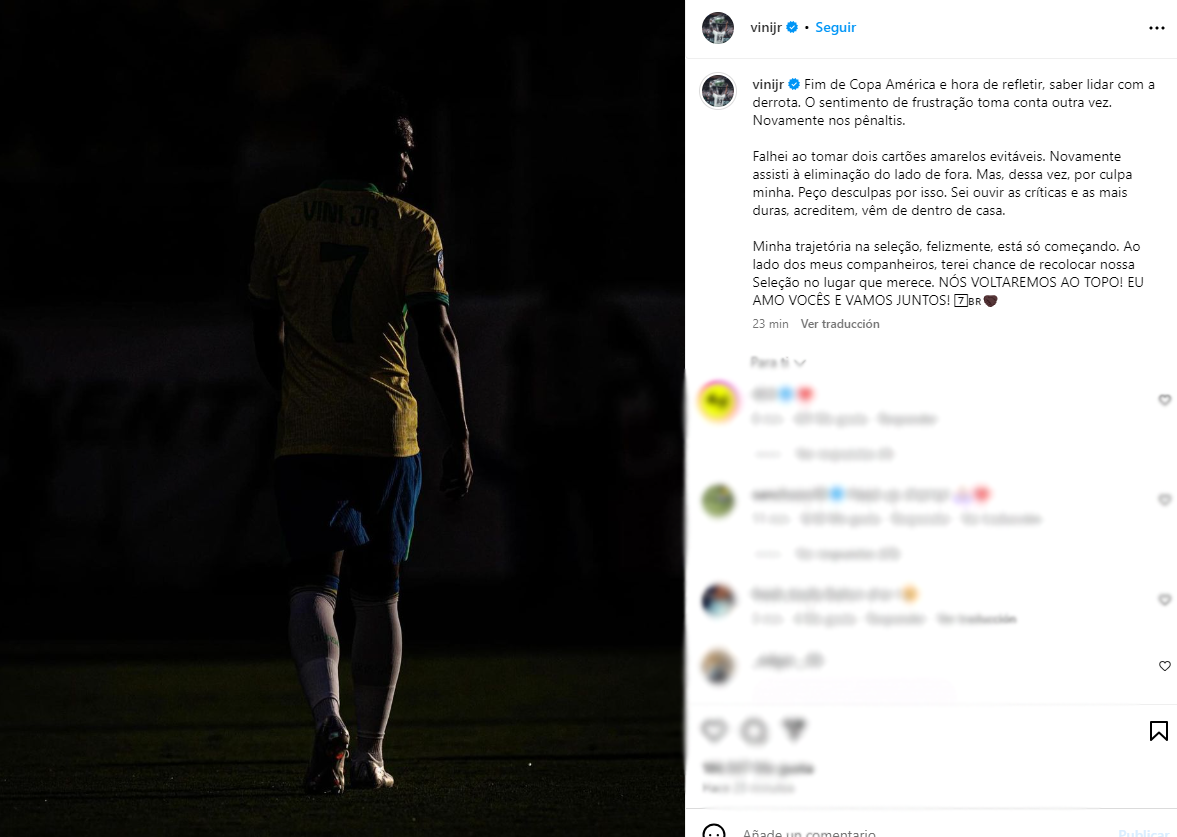Like the third comment's heart
The height and width of the screenshot is (837, 1177).
click(x=1164, y=600)
